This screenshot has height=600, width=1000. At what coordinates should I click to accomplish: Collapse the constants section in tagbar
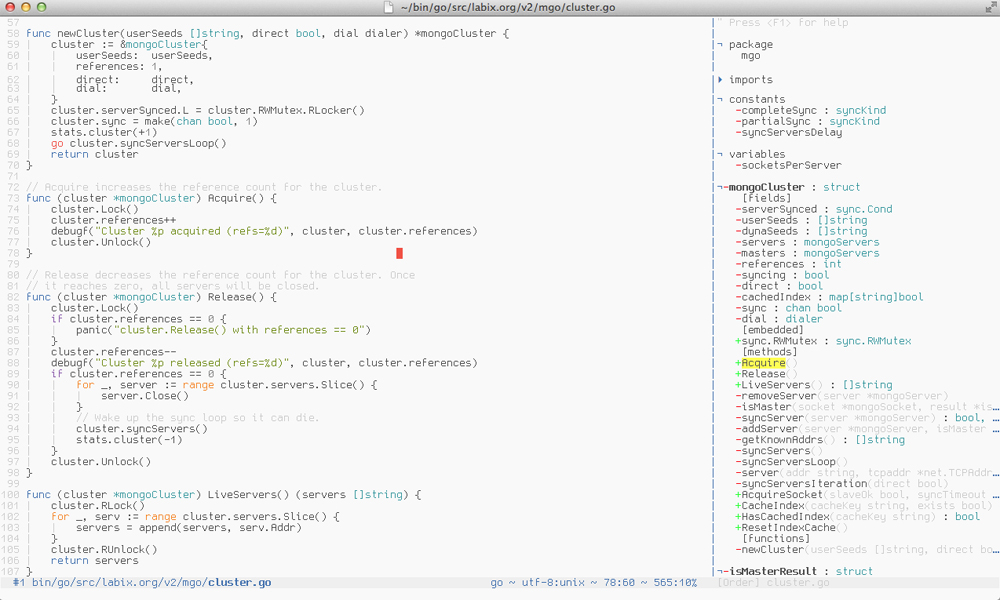720,99
